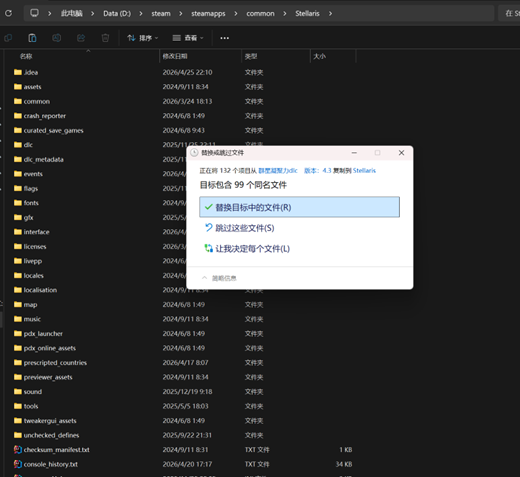Click the rename toolbar icon

(57, 38)
